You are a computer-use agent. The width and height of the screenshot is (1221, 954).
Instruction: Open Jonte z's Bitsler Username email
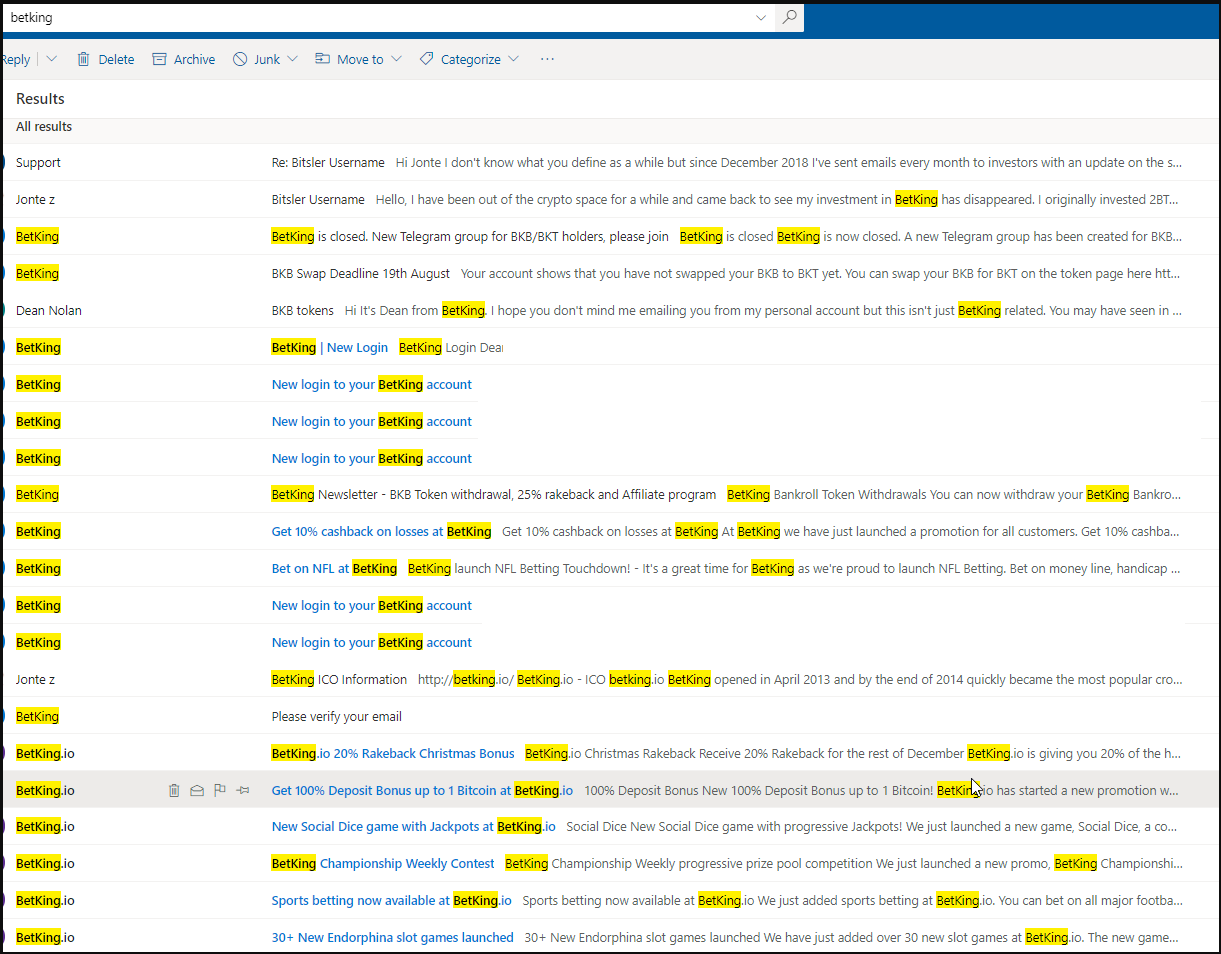611,199
